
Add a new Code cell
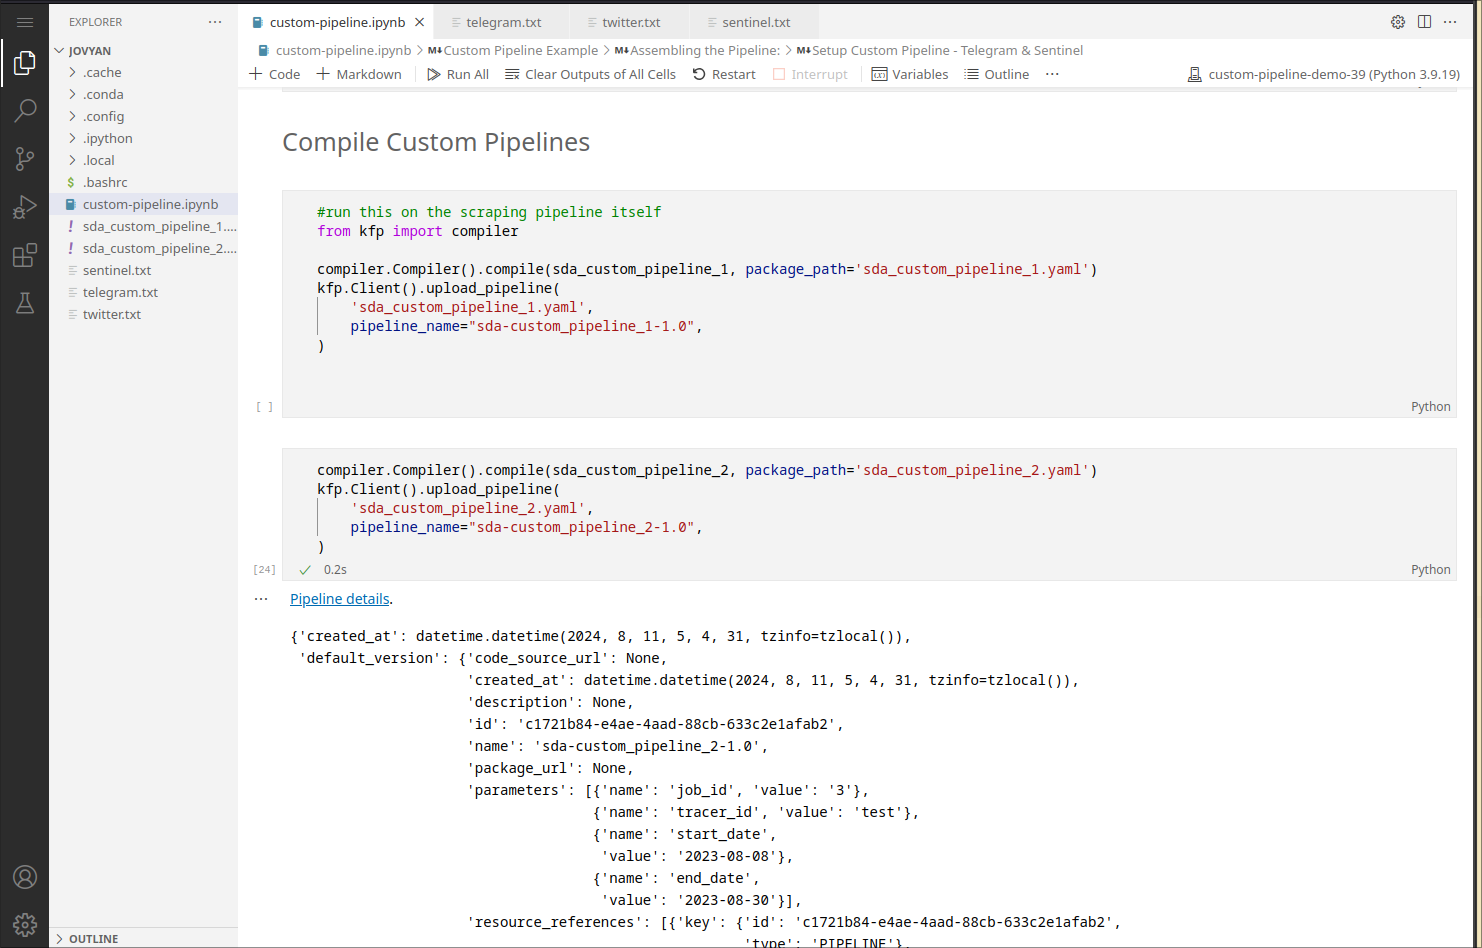tap(275, 74)
